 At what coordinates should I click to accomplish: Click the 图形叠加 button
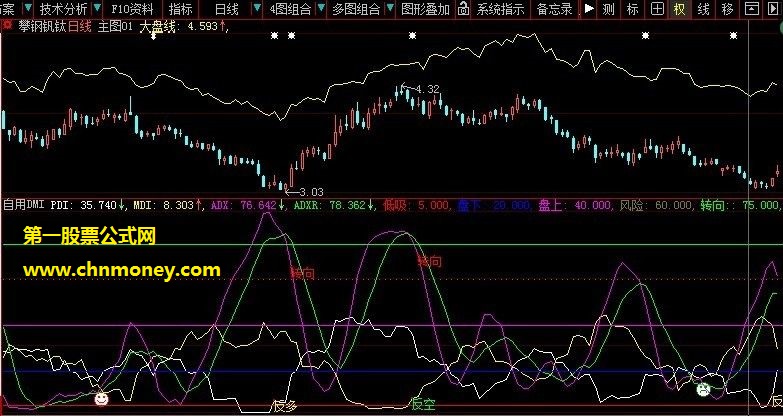click(x=425, y=8)
